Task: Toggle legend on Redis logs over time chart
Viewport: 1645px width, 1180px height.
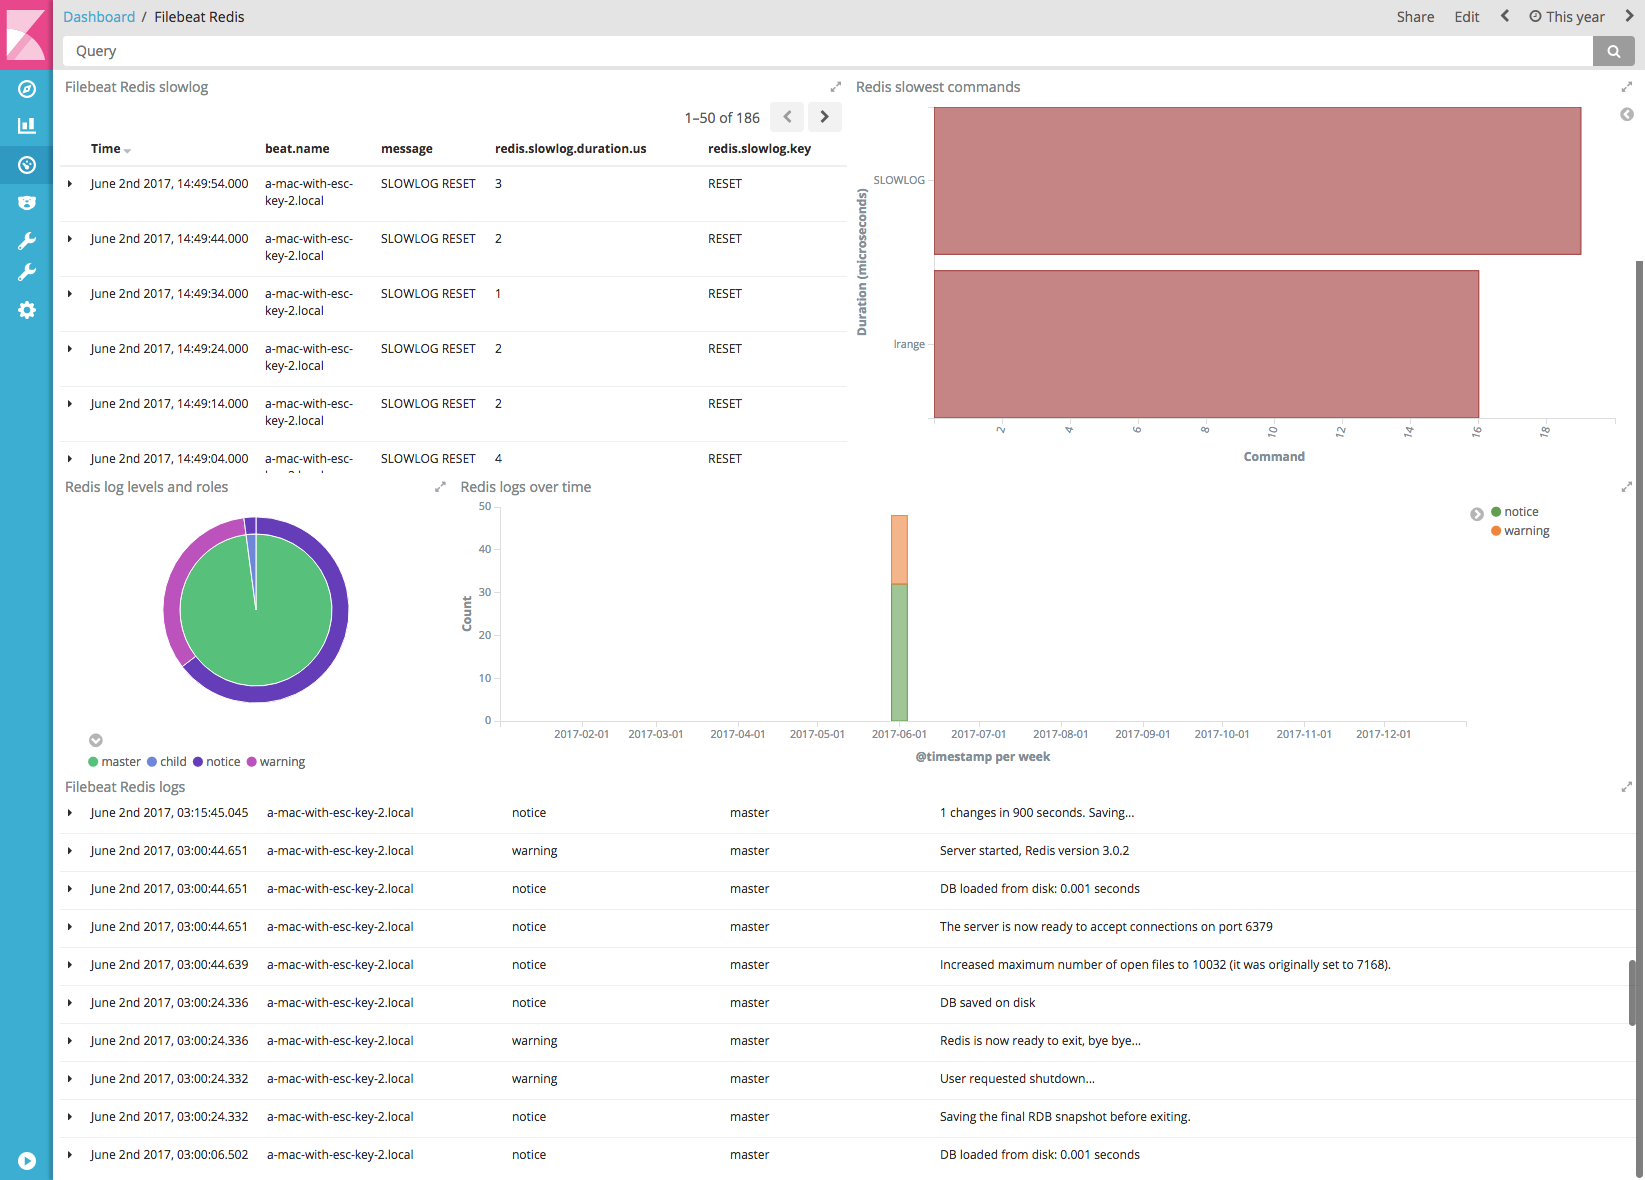Action: (1477, 514)
